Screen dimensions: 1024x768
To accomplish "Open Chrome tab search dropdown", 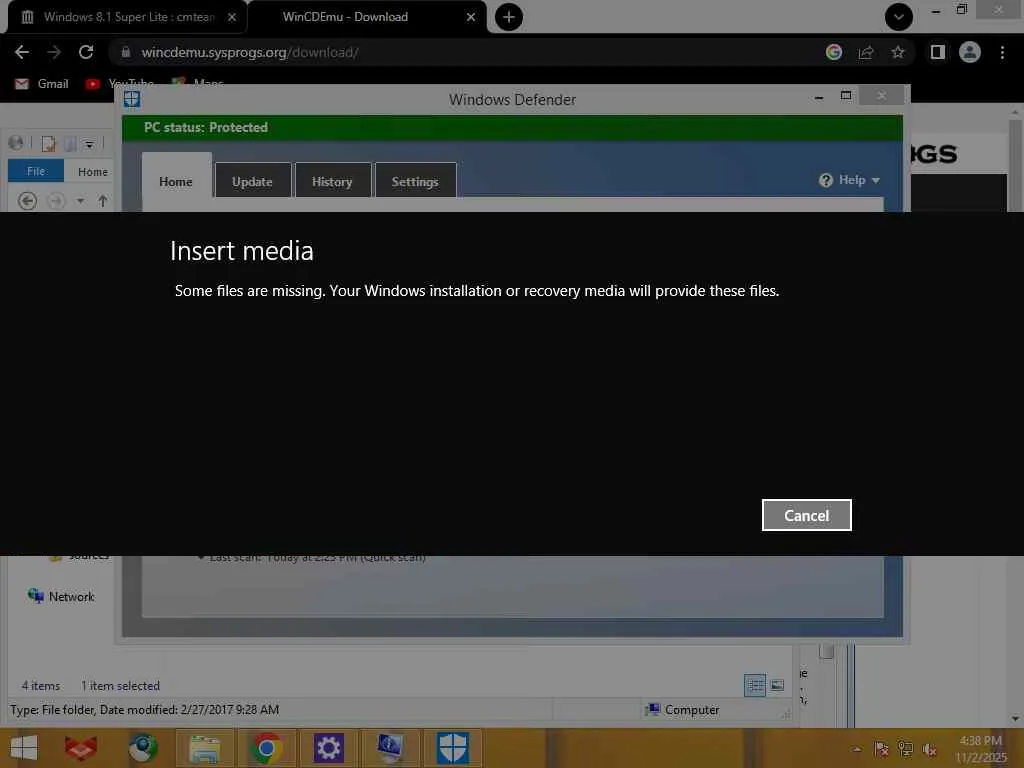I will [899, 17].
